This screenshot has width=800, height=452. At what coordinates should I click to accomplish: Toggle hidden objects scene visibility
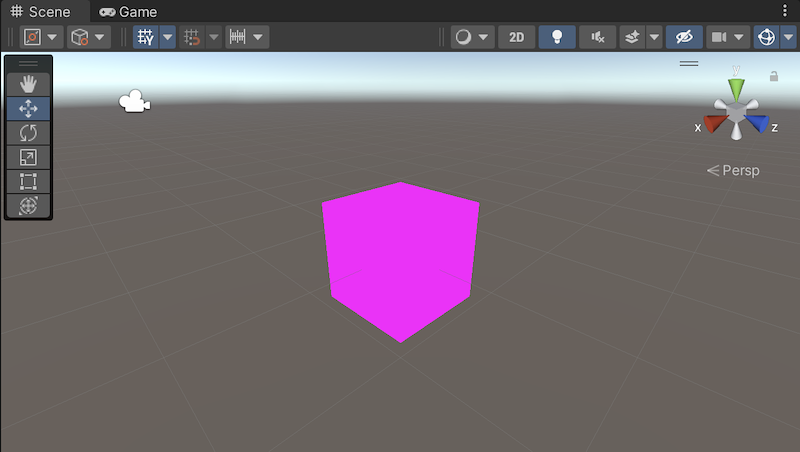coord(684,37)
